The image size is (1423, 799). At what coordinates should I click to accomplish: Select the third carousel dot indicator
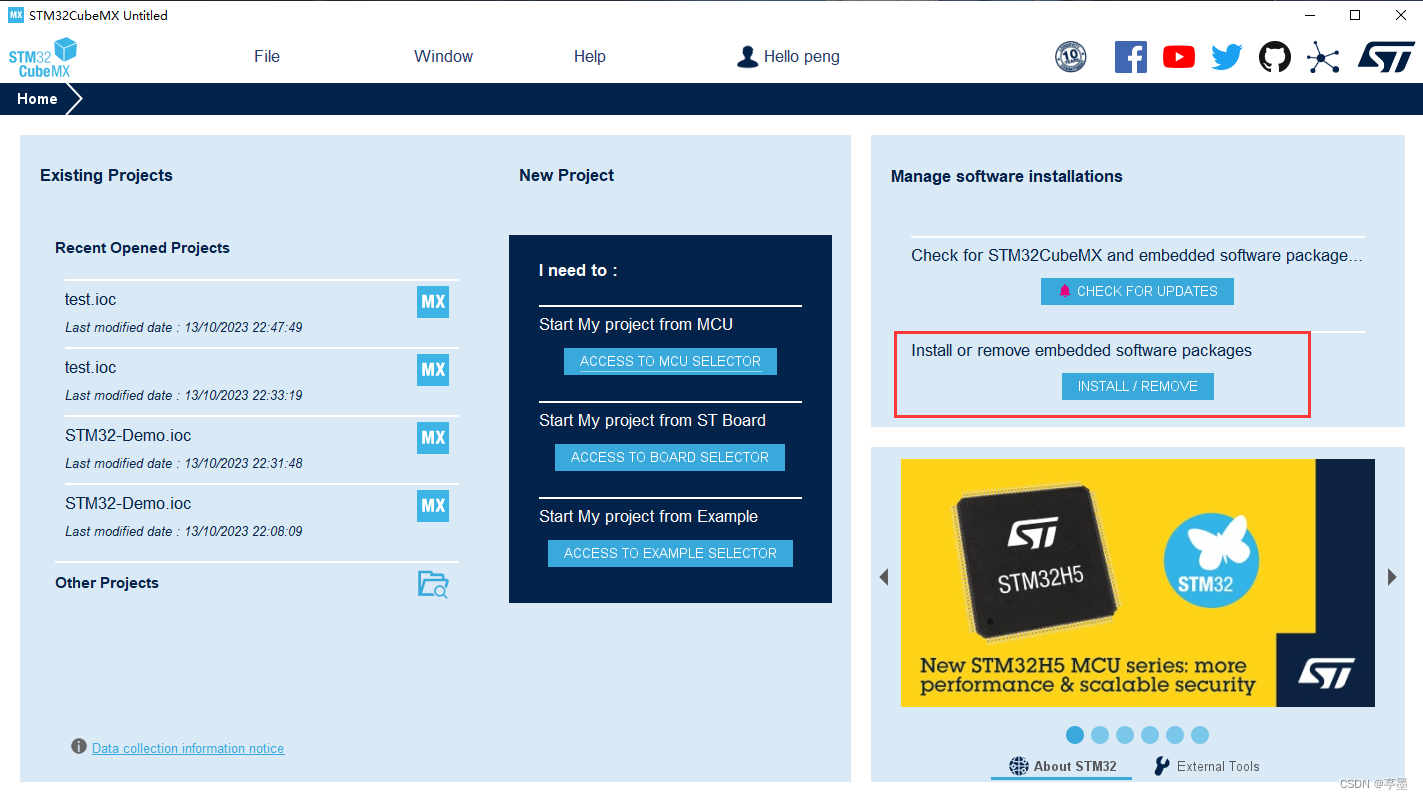(1125, 735)
